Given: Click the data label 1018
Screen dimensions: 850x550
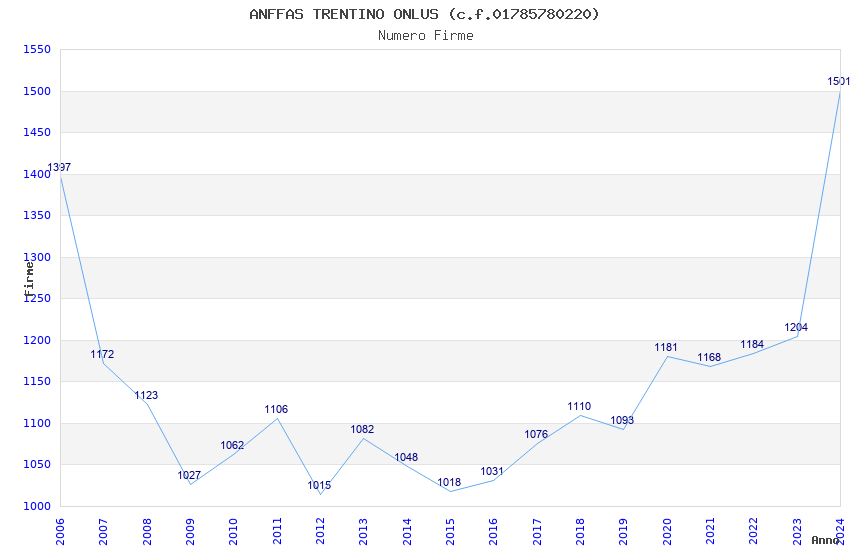Looking at the screenshot, I should click(x=449, y=482).
